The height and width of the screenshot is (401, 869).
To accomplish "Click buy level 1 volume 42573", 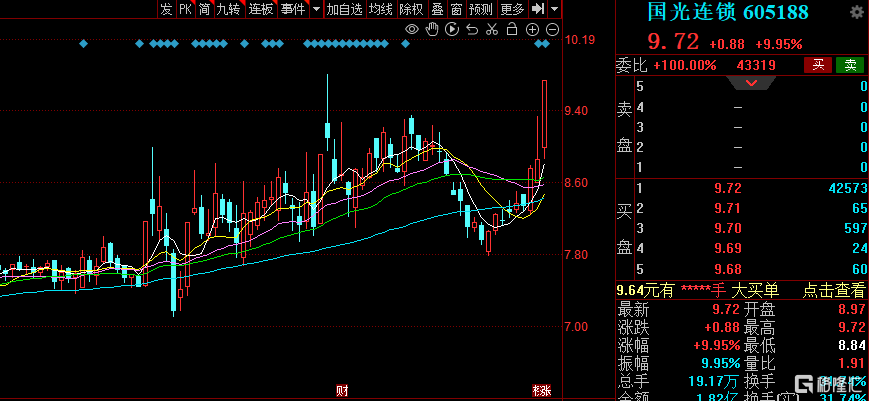I will tap(848, 188).
